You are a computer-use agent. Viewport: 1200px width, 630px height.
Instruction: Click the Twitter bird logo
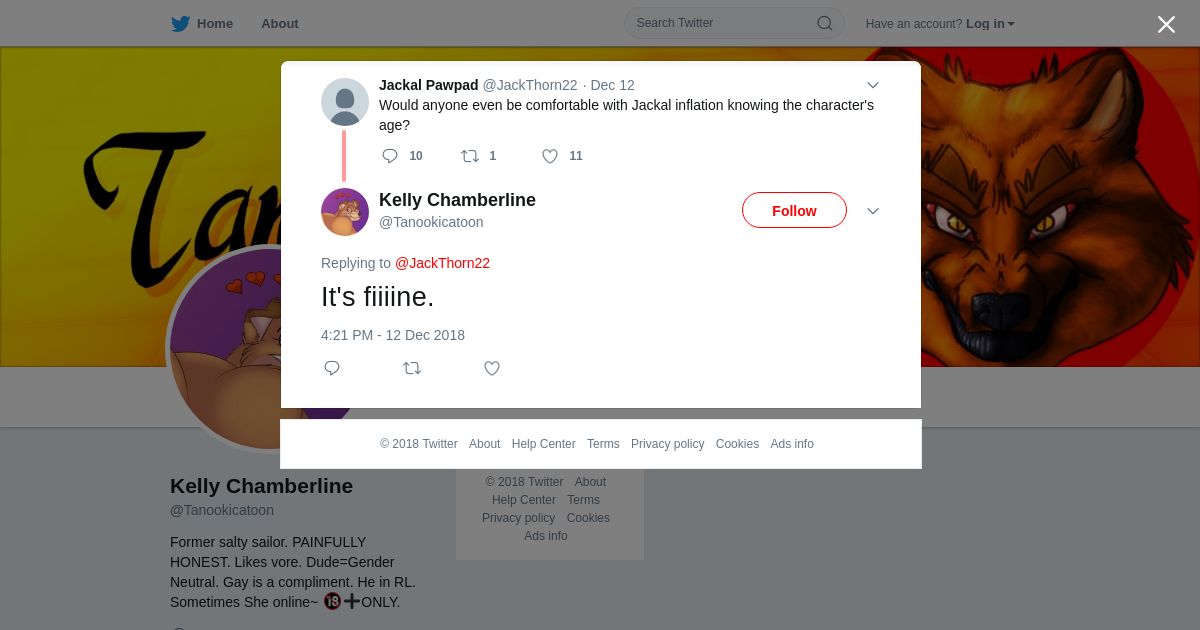(x=181, y=24)
